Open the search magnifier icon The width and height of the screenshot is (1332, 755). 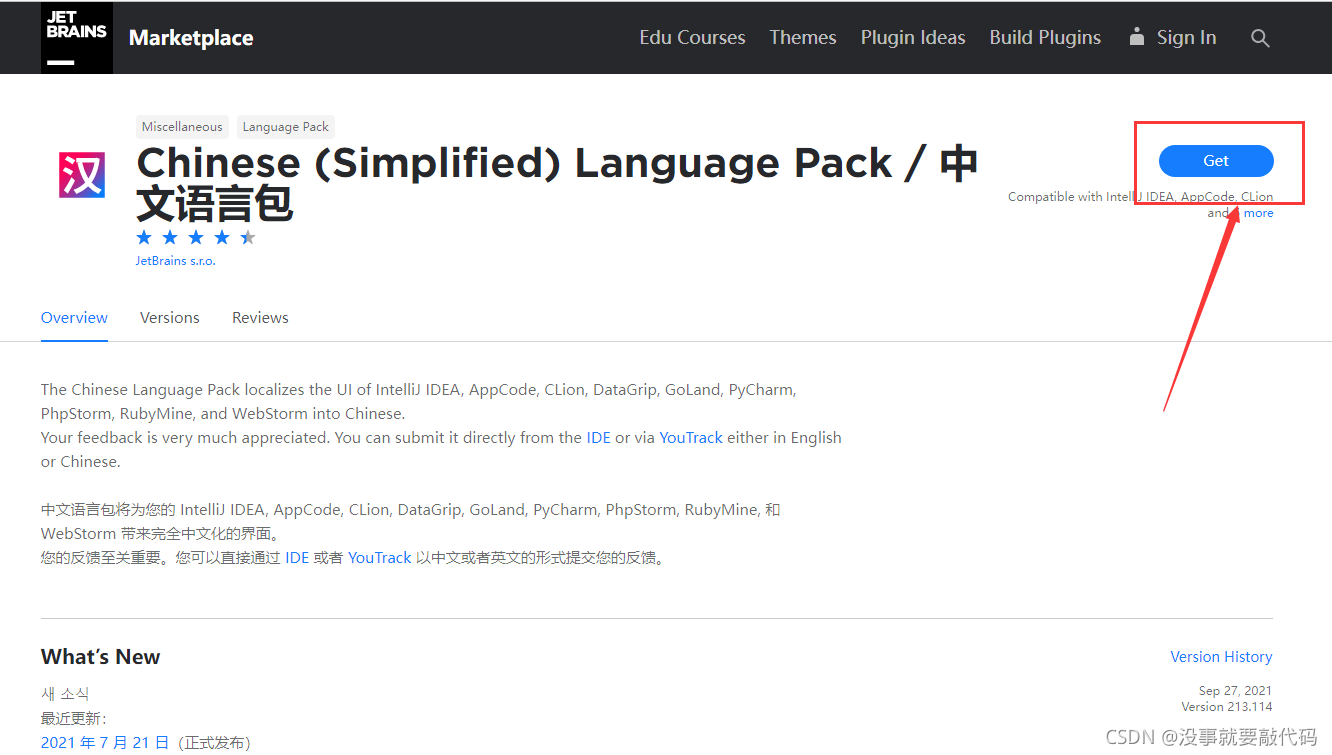tap(1260, 38)
